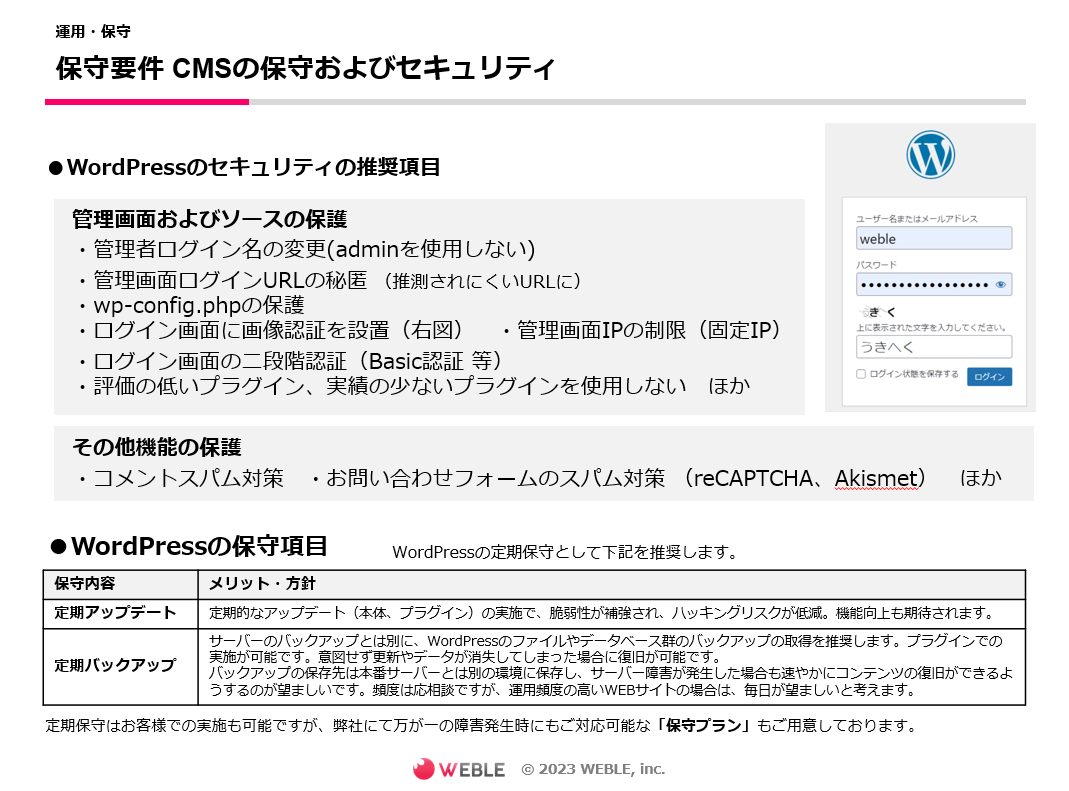Click the line 管理者ログイン名の変更(adminを使用しない)
This screenshot has width=1069, height=791.
coord(307,249)
